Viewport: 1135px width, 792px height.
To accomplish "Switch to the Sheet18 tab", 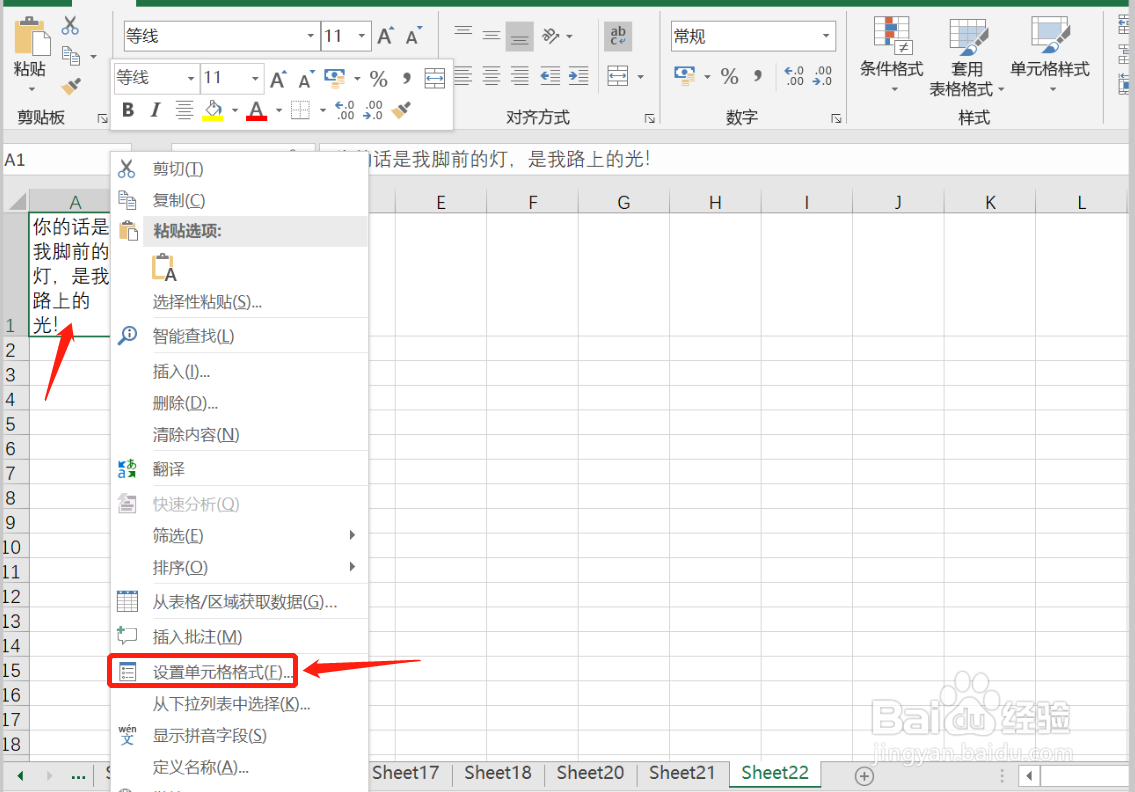I will 498,773.
